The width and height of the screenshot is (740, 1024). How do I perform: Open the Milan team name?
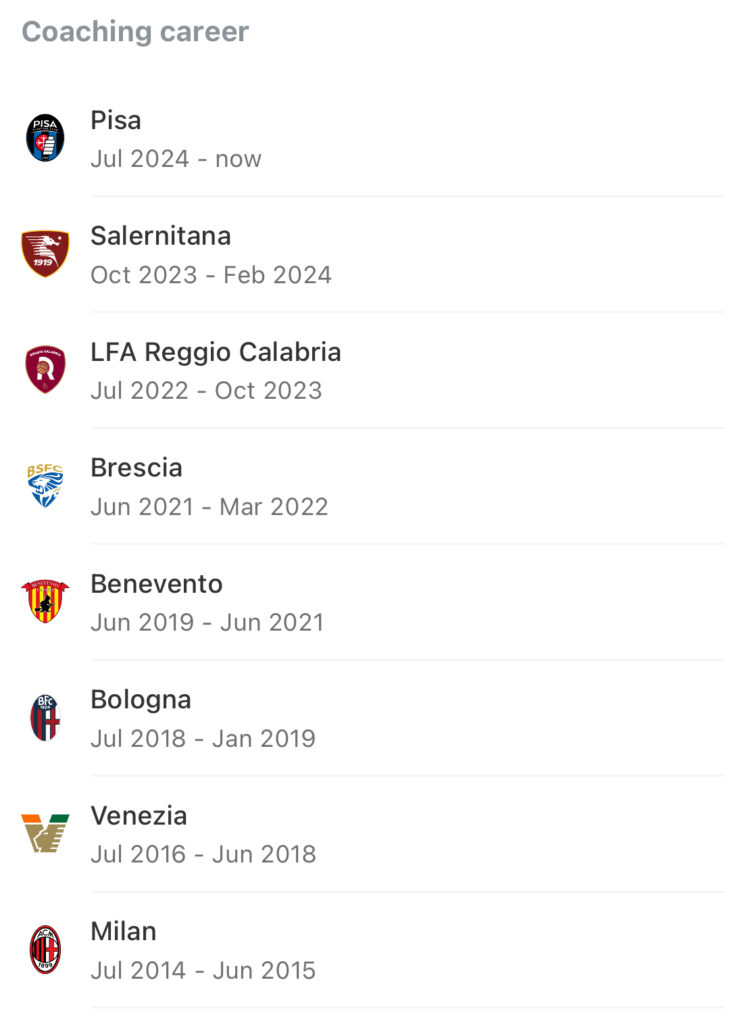click(x=123, y=931)
